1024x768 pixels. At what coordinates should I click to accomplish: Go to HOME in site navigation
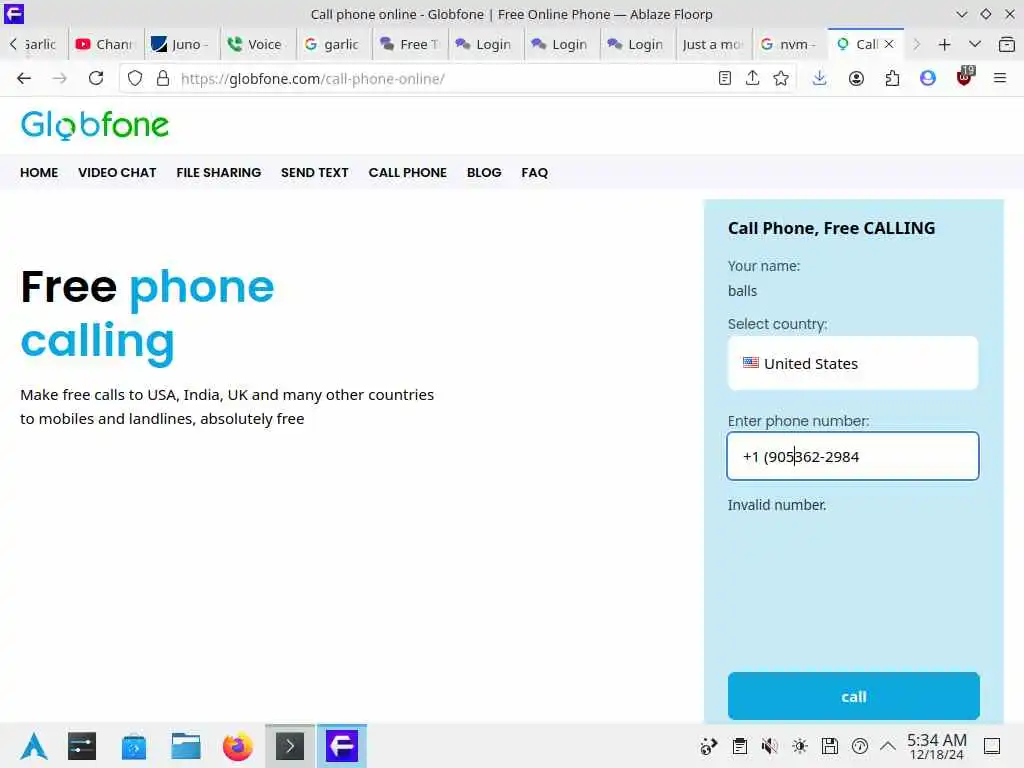(x=39, y=172)
